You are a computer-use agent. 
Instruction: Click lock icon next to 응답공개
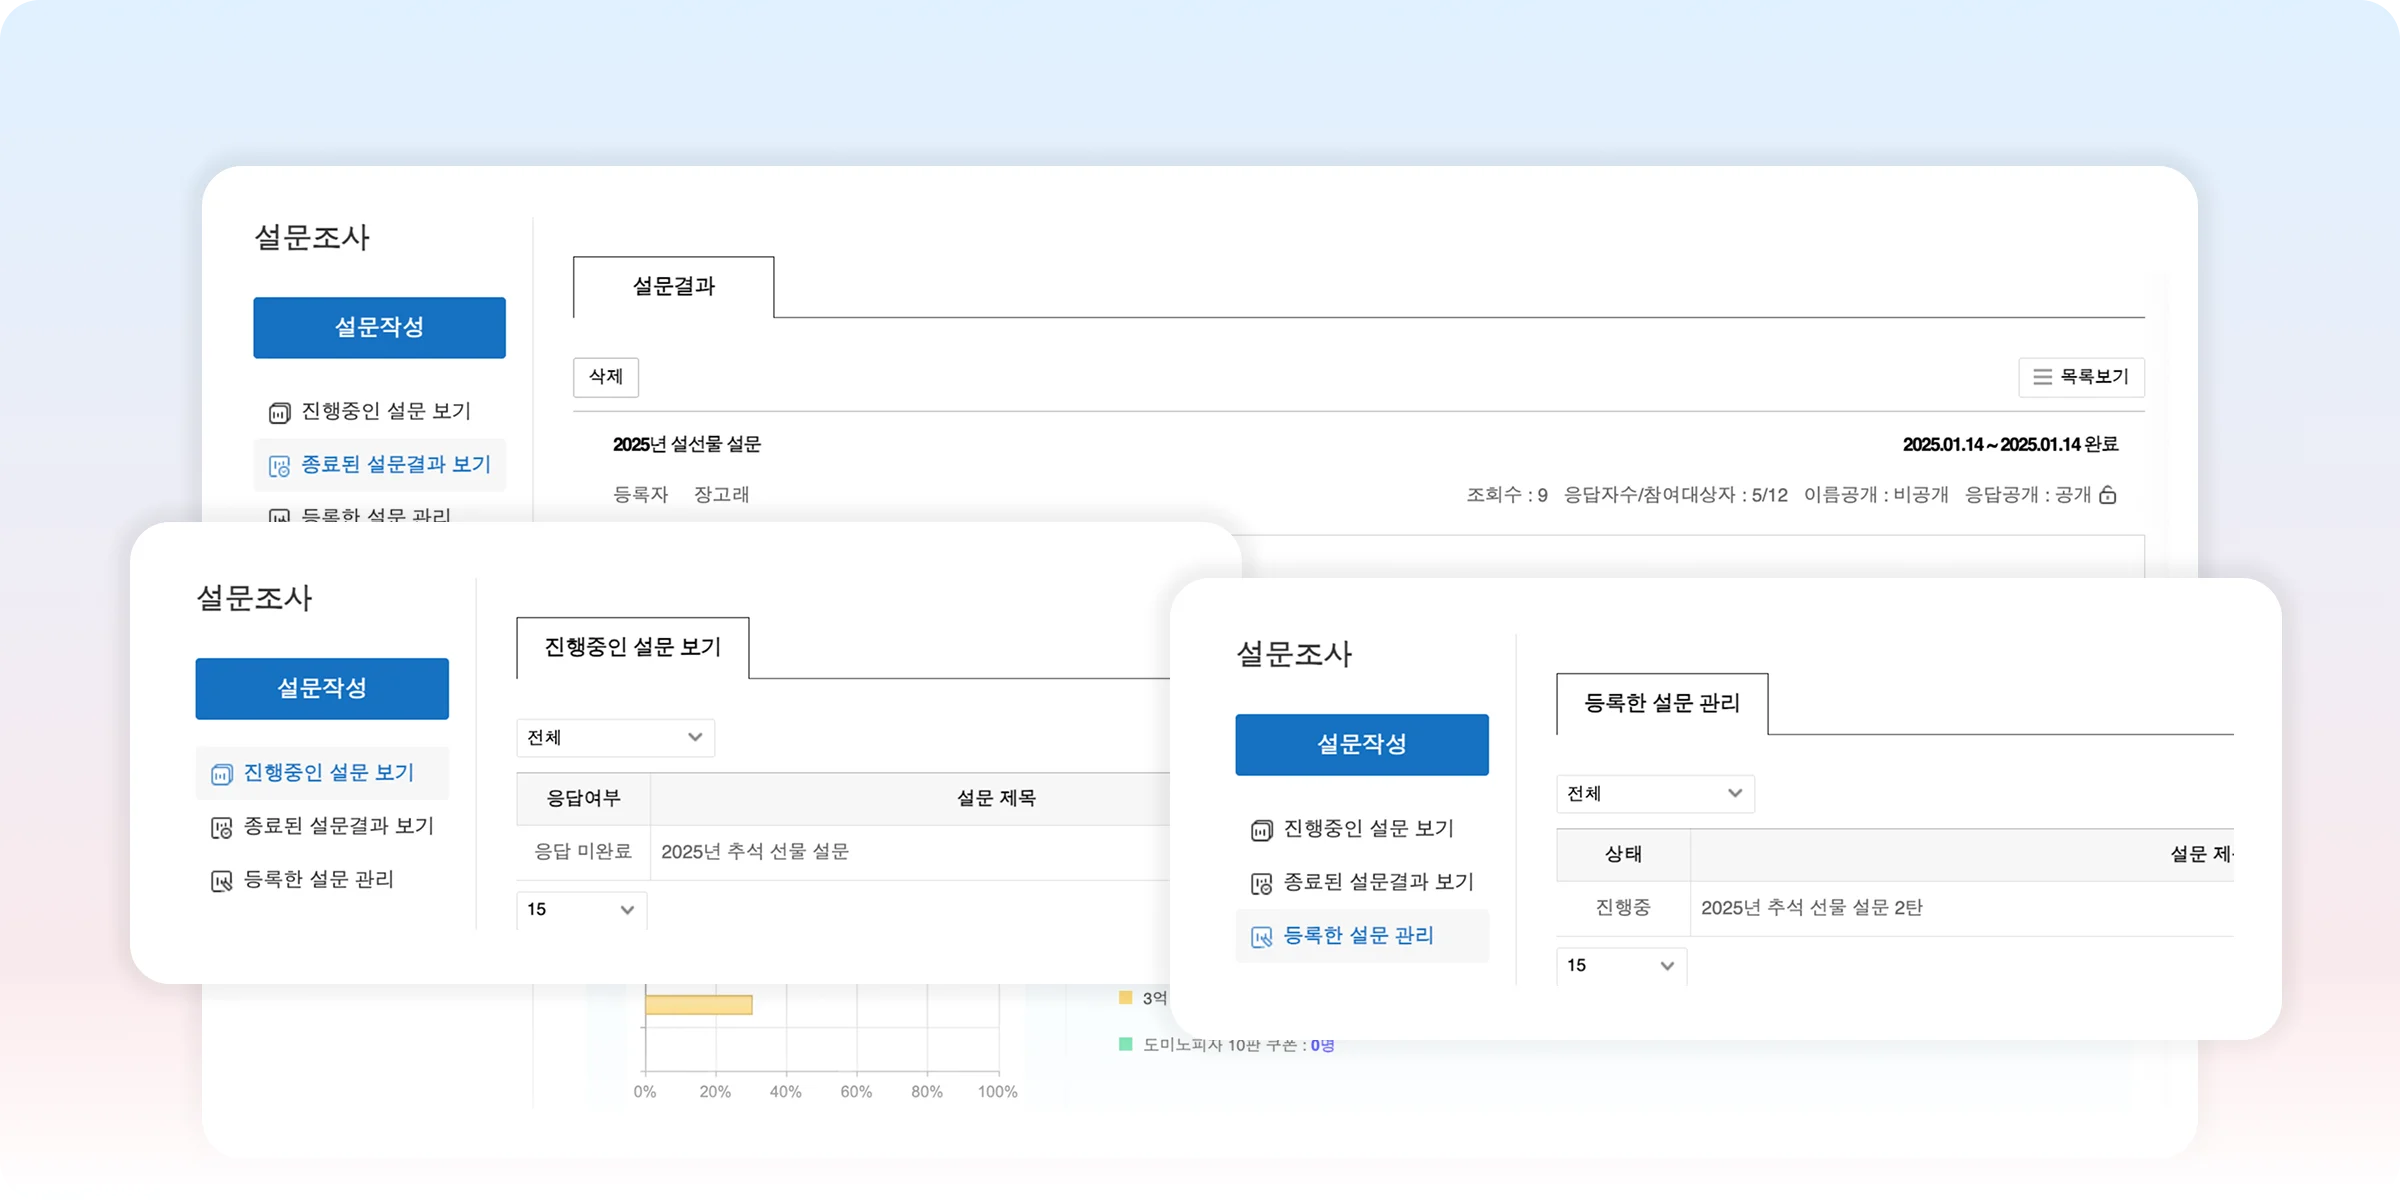click(x=2108, y=495)
